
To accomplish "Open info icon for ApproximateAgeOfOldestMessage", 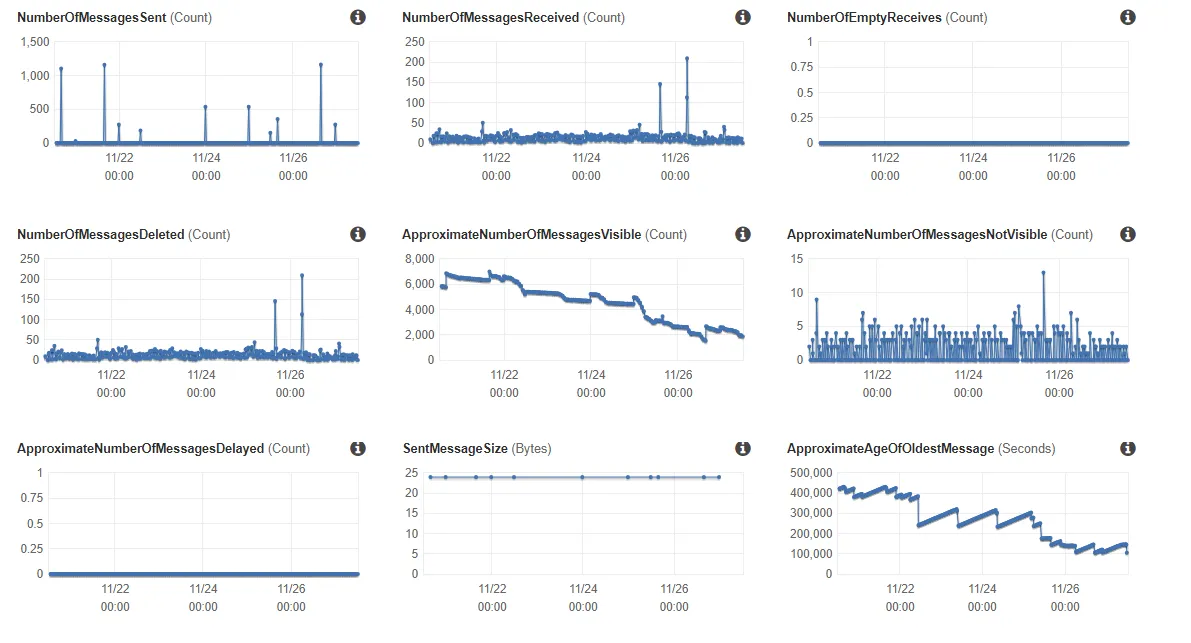I will tap(1128, 449).
